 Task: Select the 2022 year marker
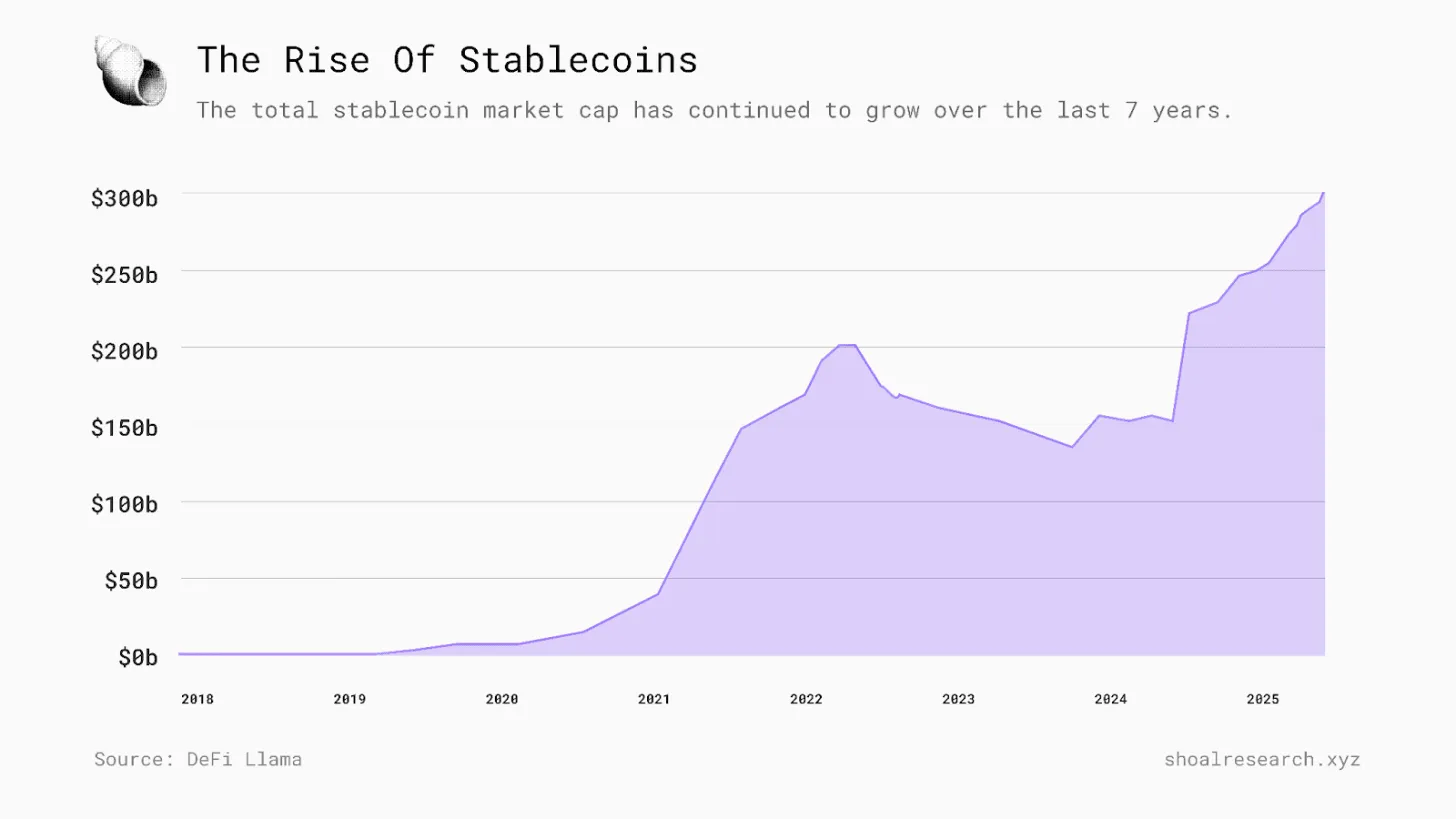(806, 699)
